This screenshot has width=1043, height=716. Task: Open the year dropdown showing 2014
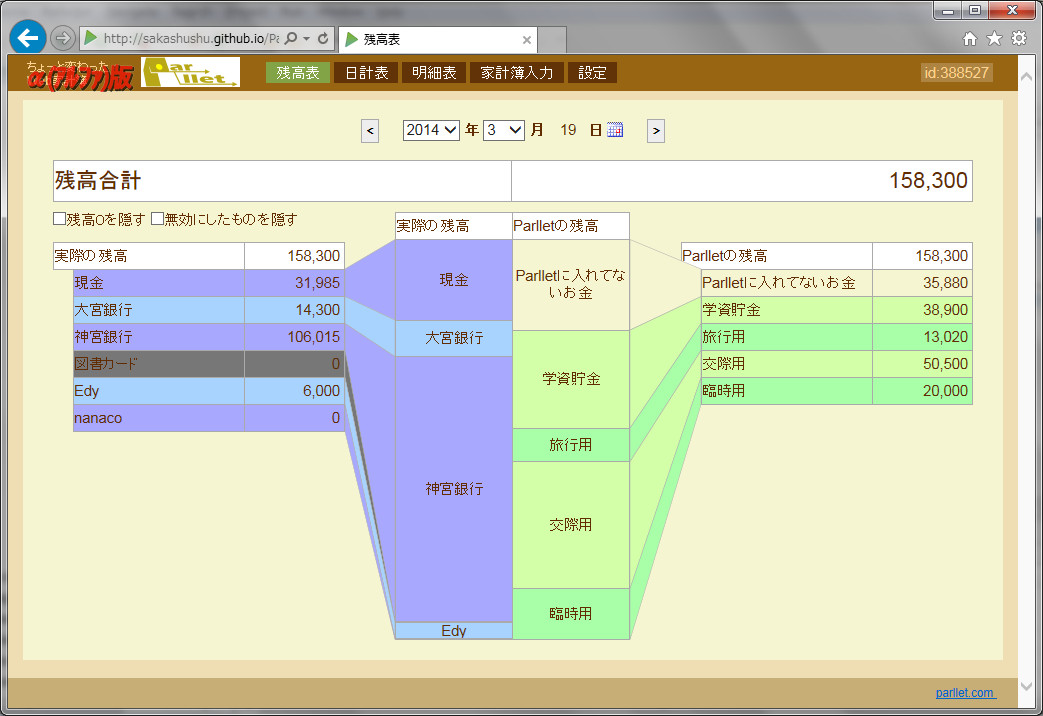[x=430, y=130]
